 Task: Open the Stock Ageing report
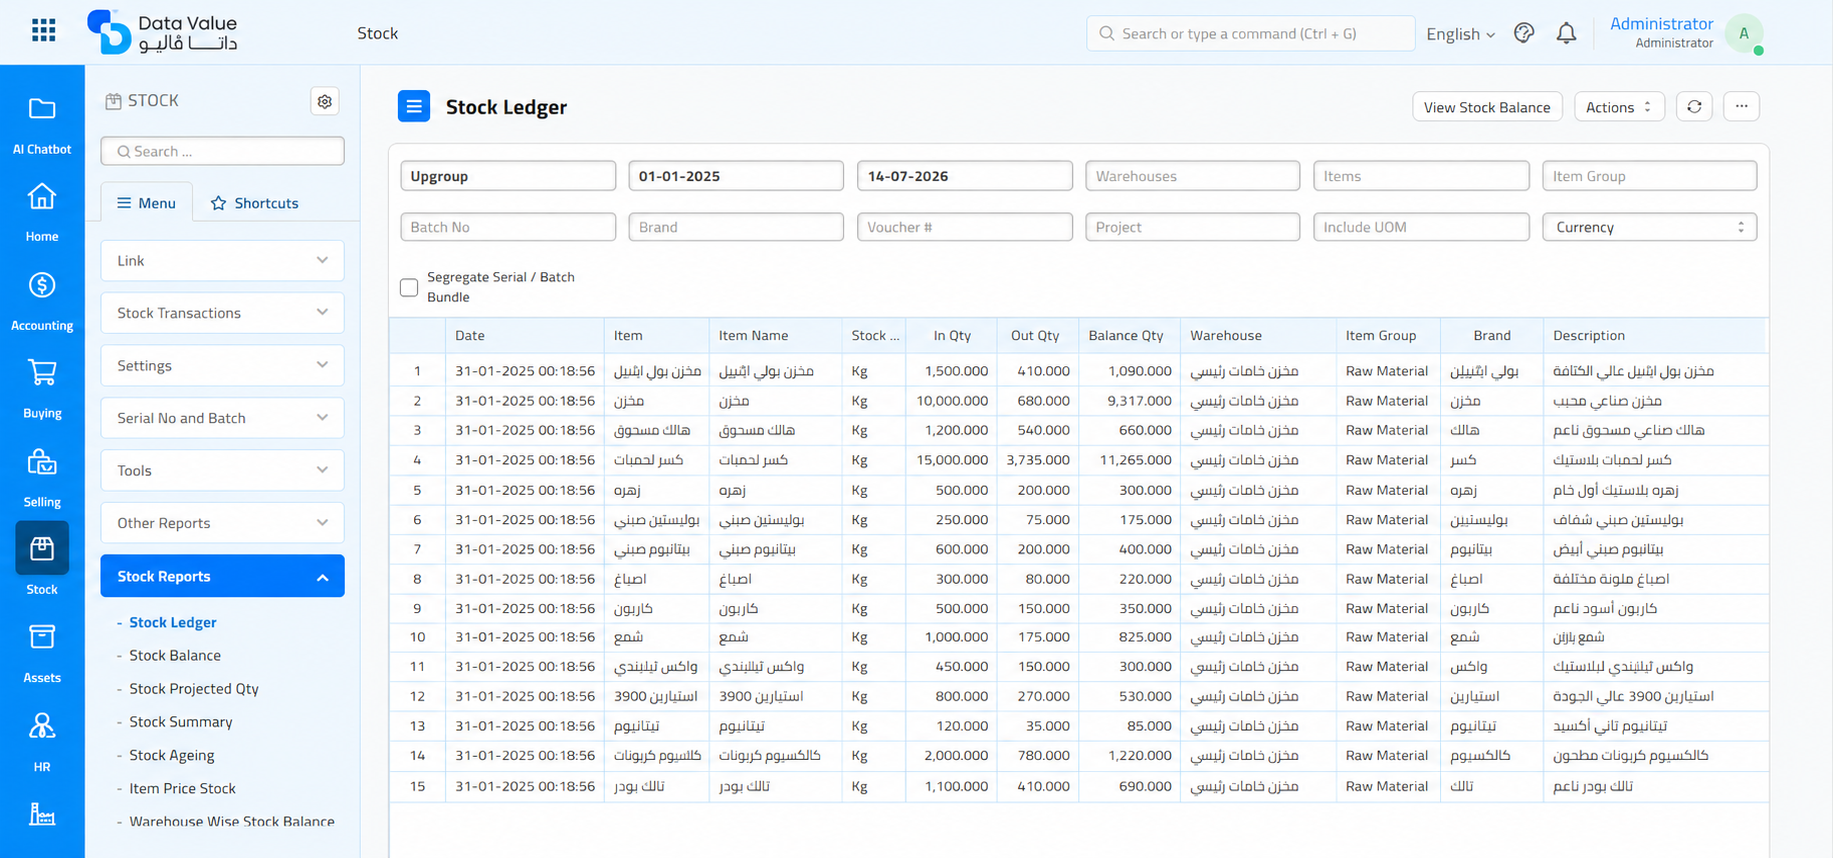(x=172, y=755)
